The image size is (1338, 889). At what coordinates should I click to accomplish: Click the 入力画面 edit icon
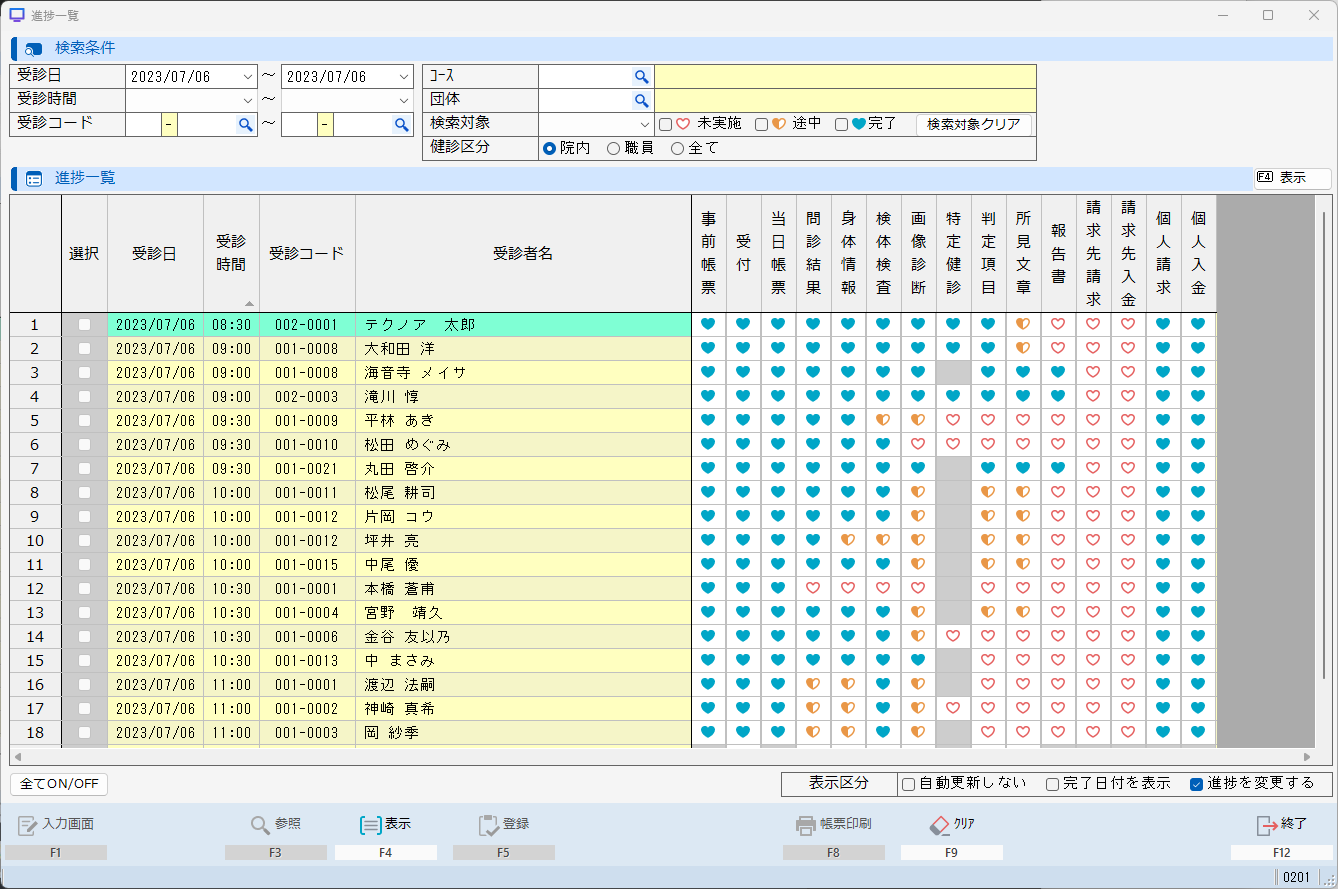pyautogui.click(x=28, y=825)
